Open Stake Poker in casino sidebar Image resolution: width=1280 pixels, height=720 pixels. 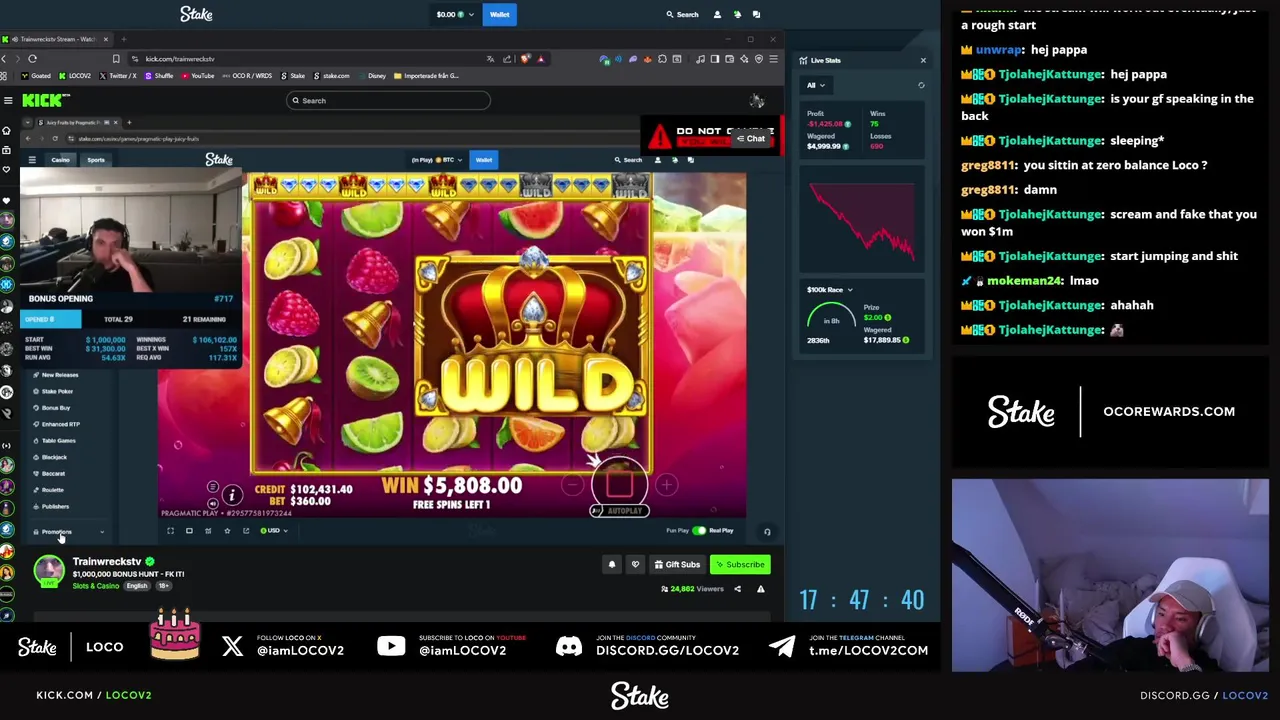(x=55, y=391)
